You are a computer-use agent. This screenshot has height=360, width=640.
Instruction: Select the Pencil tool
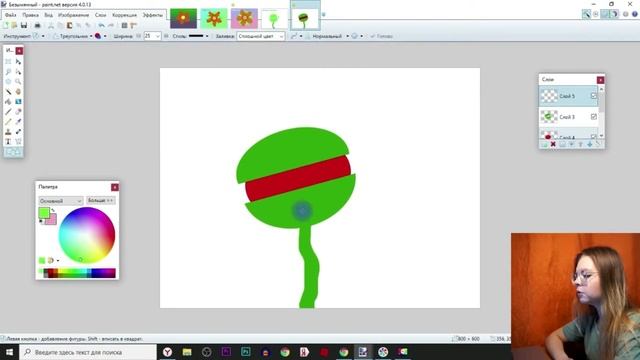8,122
